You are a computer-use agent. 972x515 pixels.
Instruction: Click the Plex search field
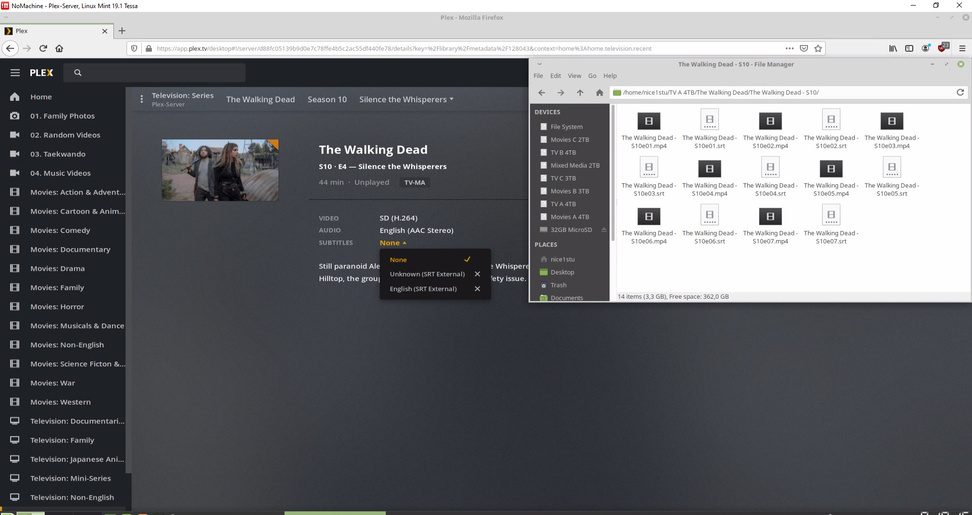pyautogui.click(x=154, y=73)
